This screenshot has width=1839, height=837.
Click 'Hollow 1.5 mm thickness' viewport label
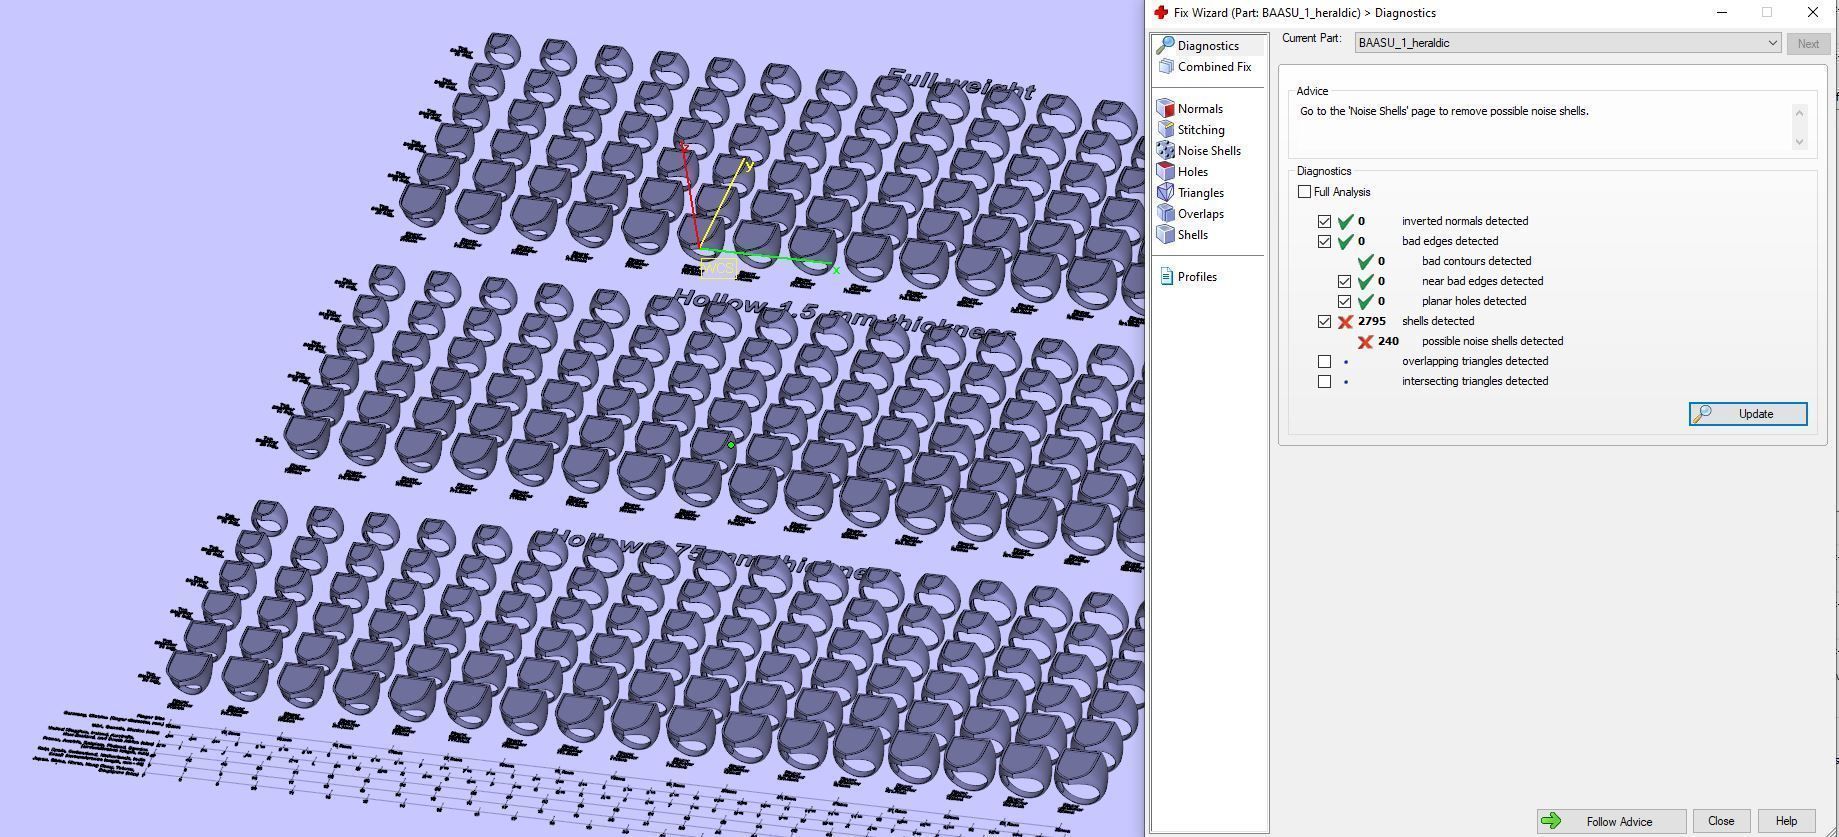click(x=845, y=315)
